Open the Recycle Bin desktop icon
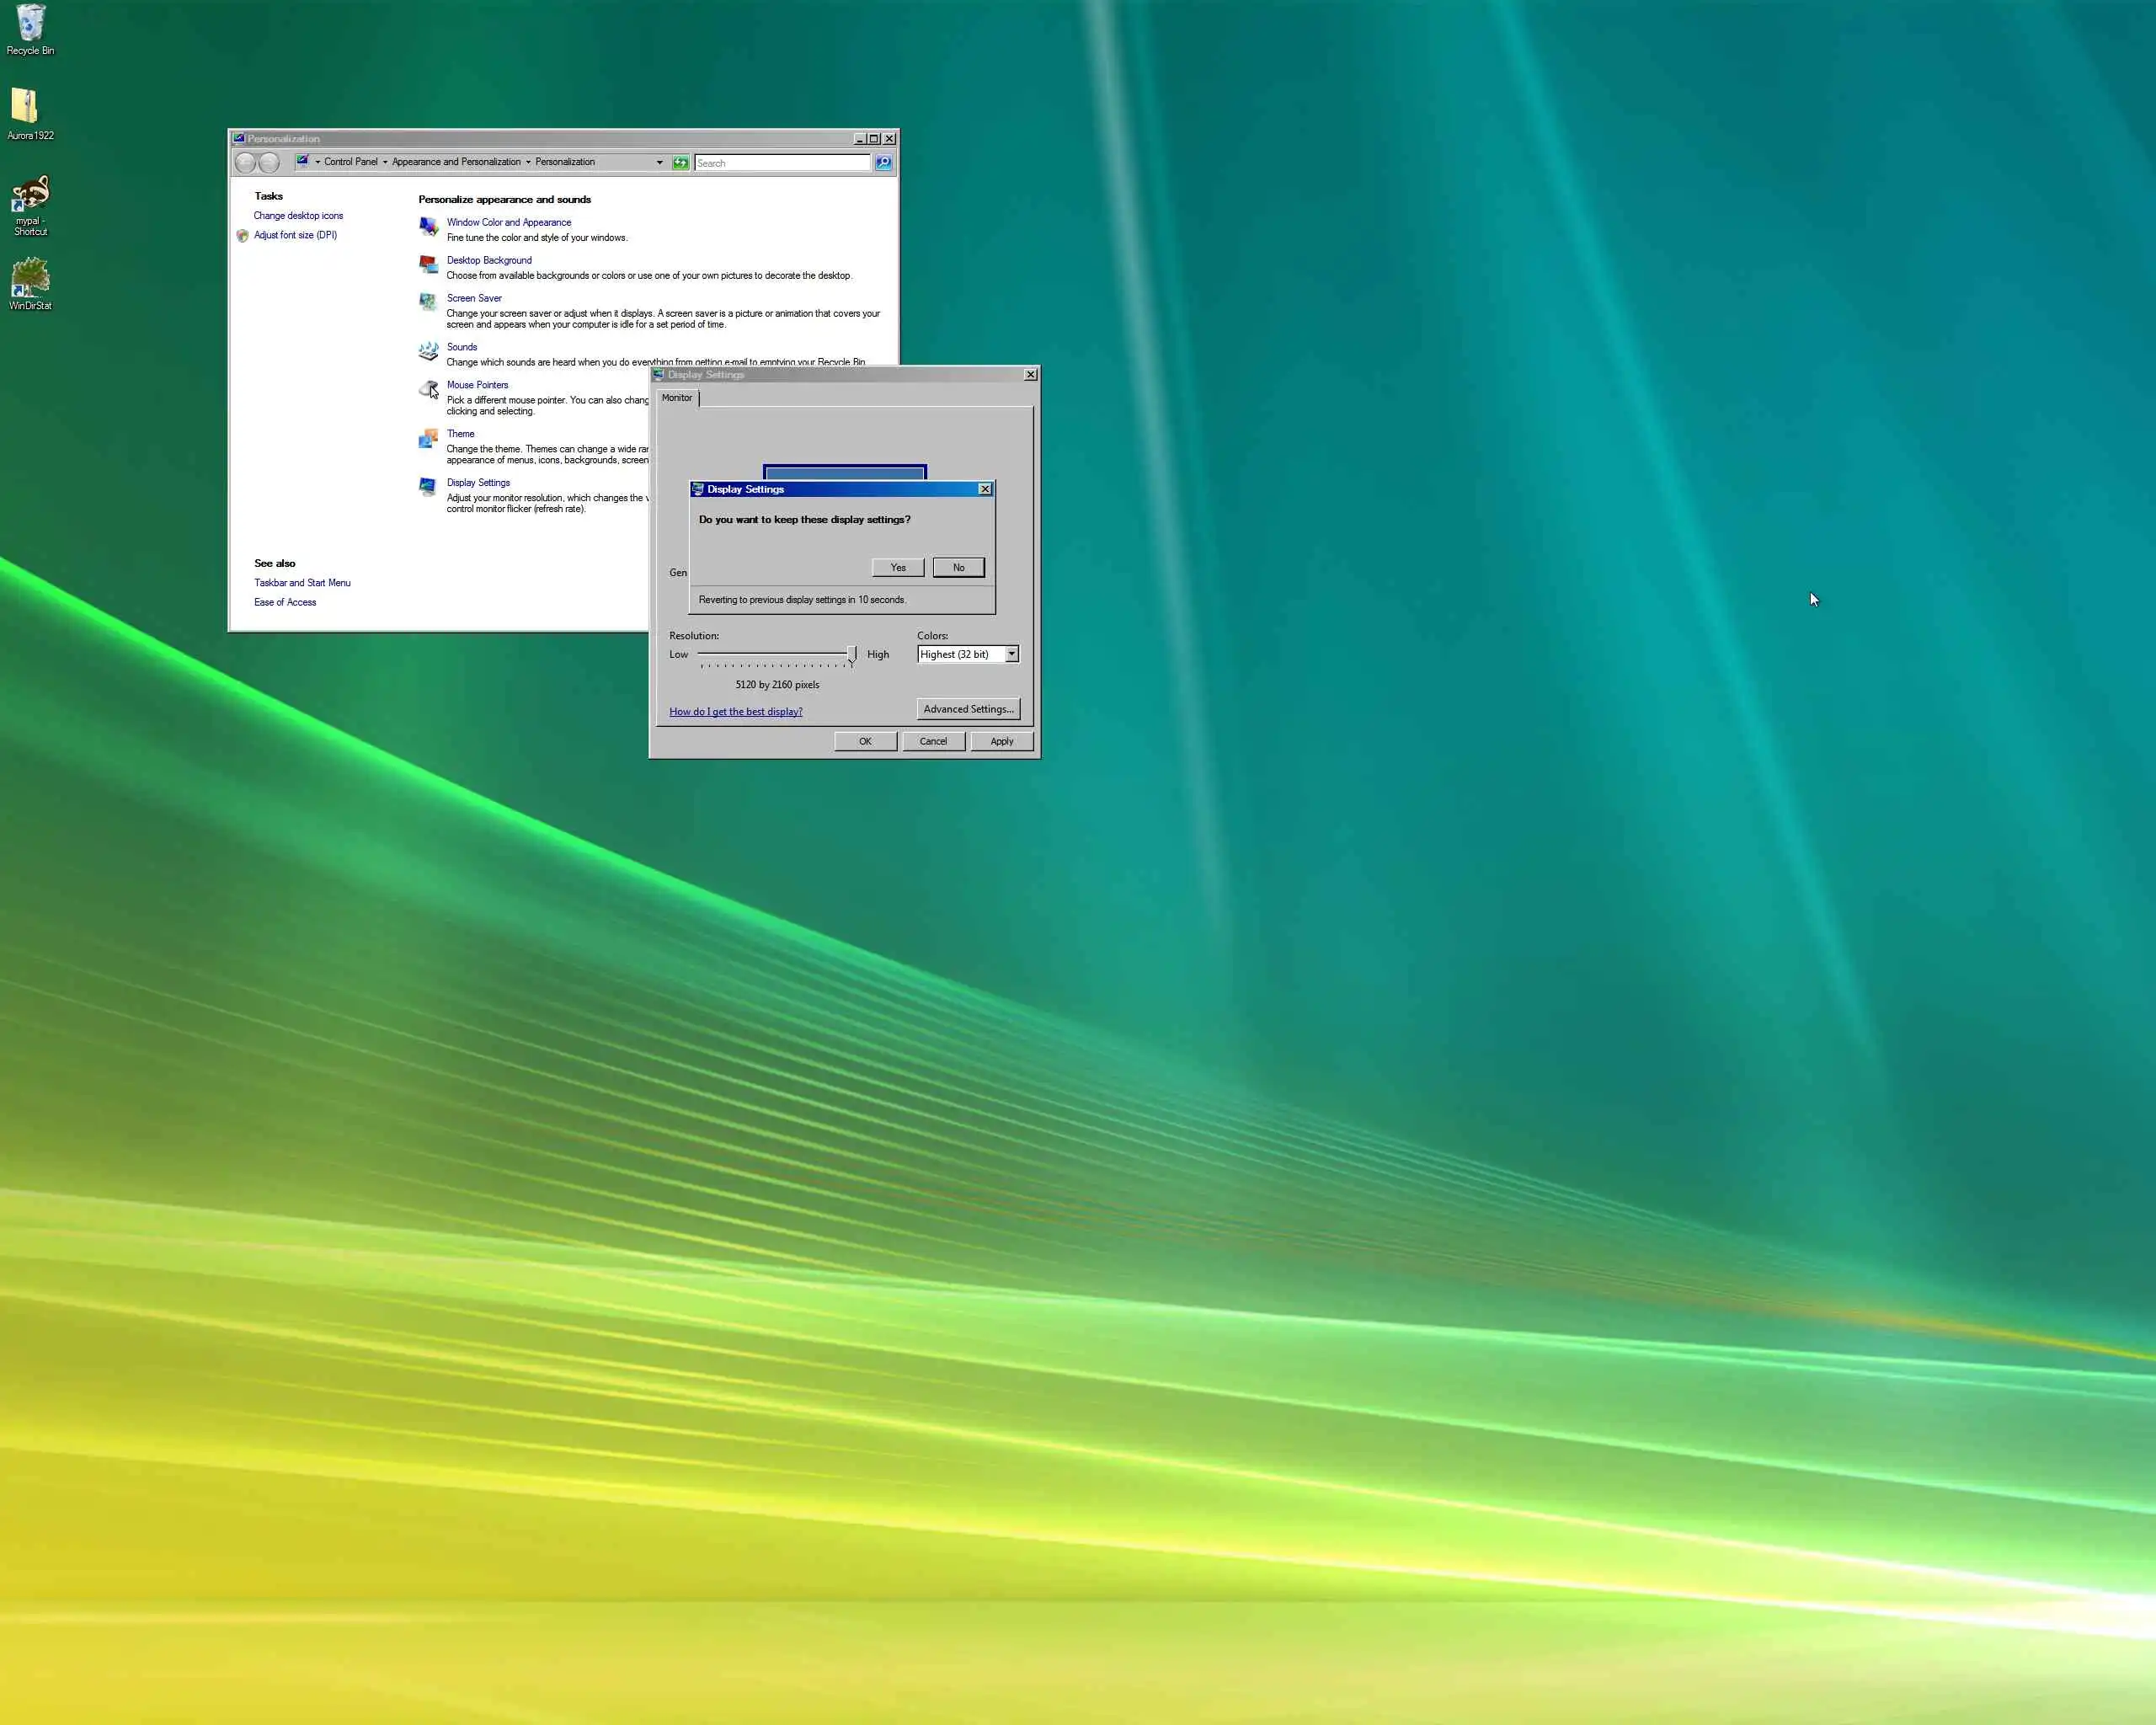Viewport: 2156px width, 1725px height. 30,24
